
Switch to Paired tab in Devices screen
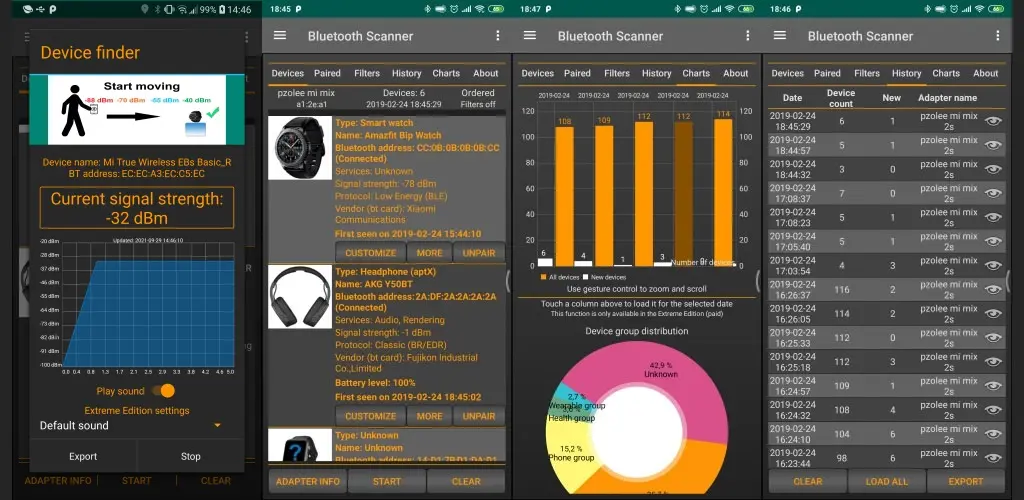pos(327,73)
